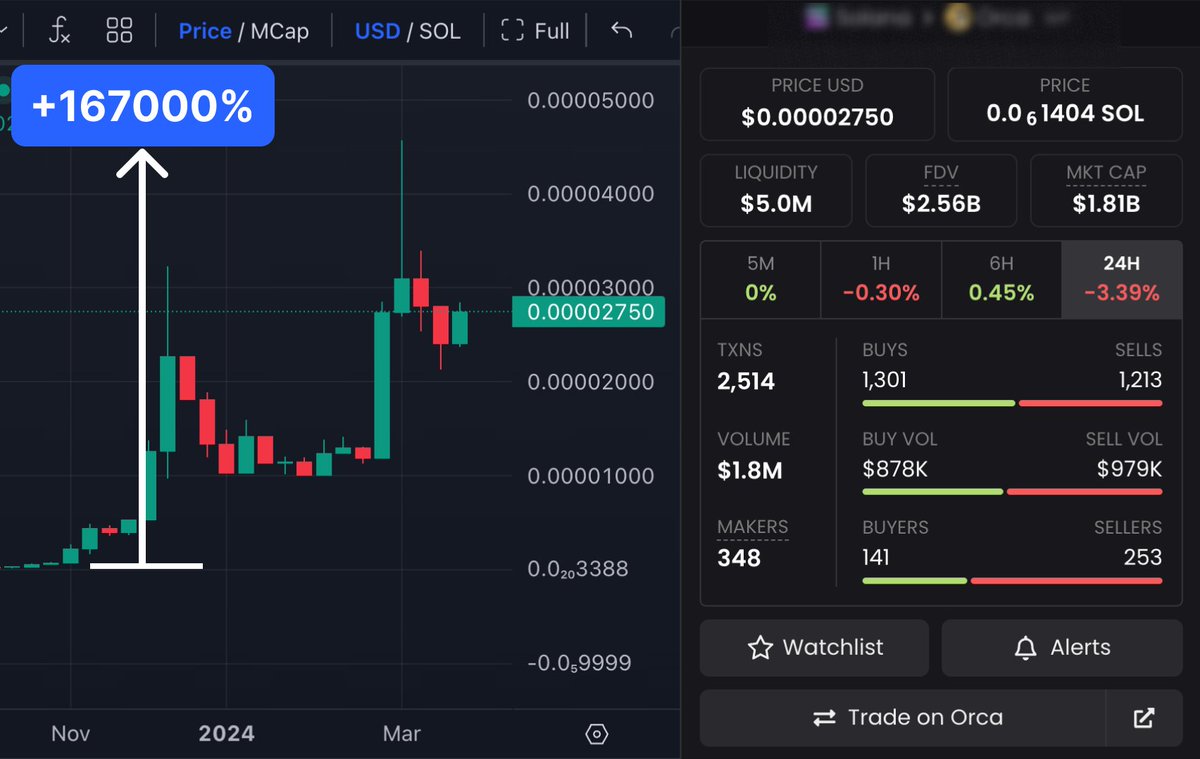1200x759 pixels.
Task: Click the BUY VOL $878K value
Action: click(895, 468)
